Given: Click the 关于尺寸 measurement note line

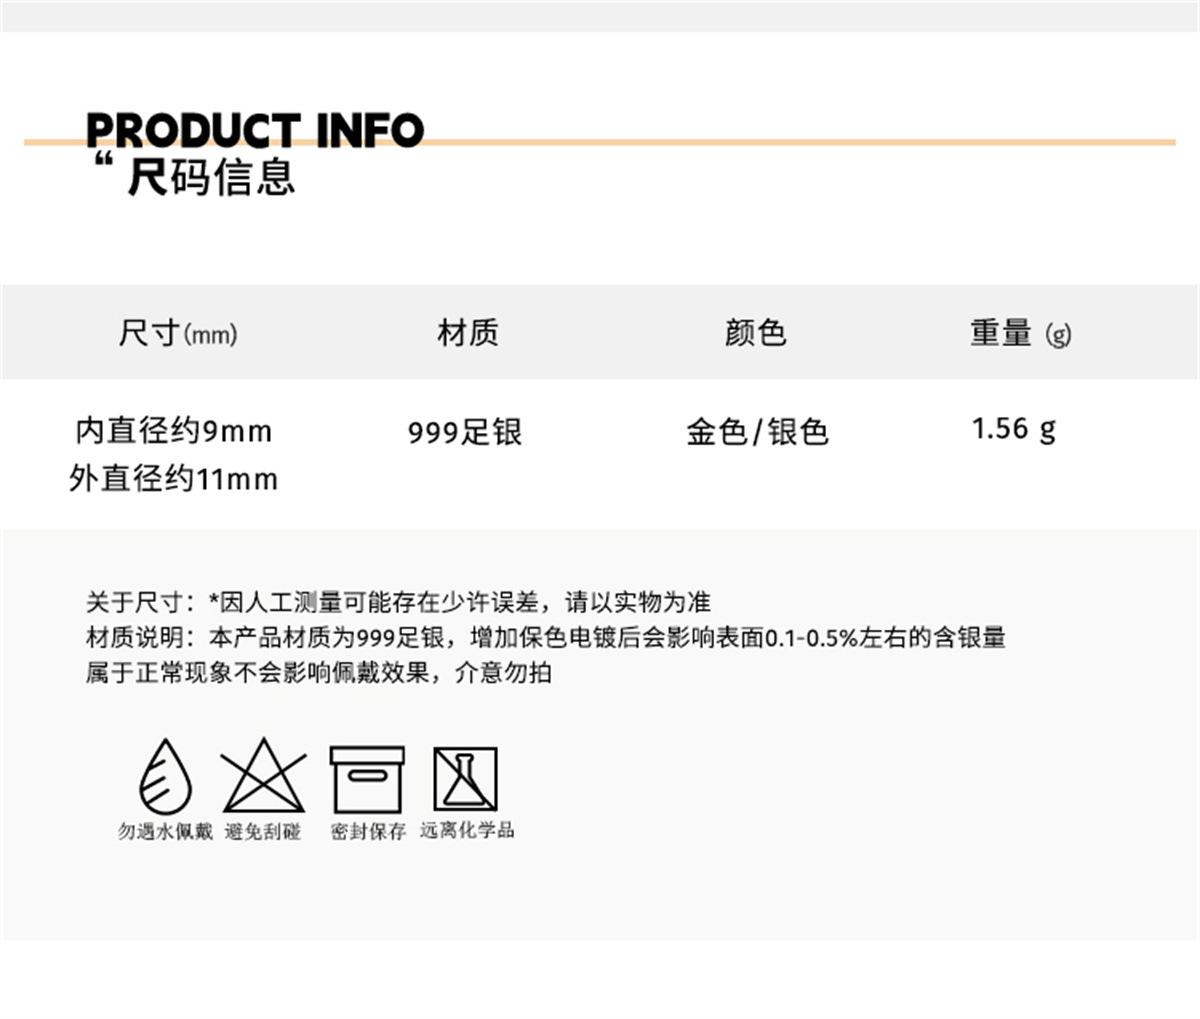Looking at the screenshot, I should (398, 602).
